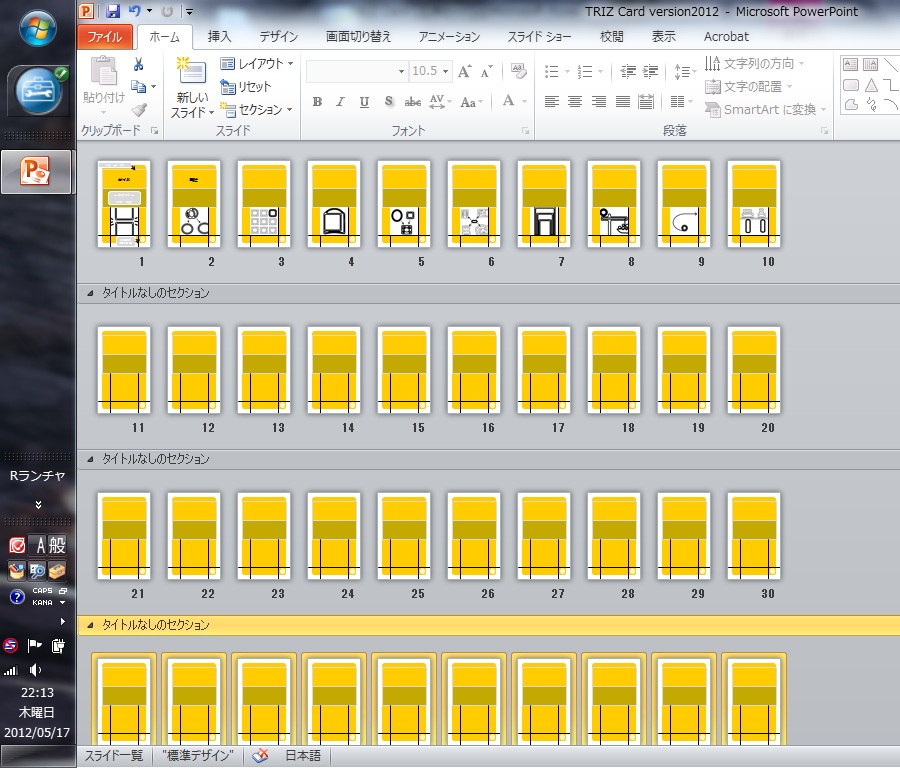Open the Layout (レイアウト) dropdown
Image resolution: width=900 pixels, height=768 pixels.
tap(257, 64)
